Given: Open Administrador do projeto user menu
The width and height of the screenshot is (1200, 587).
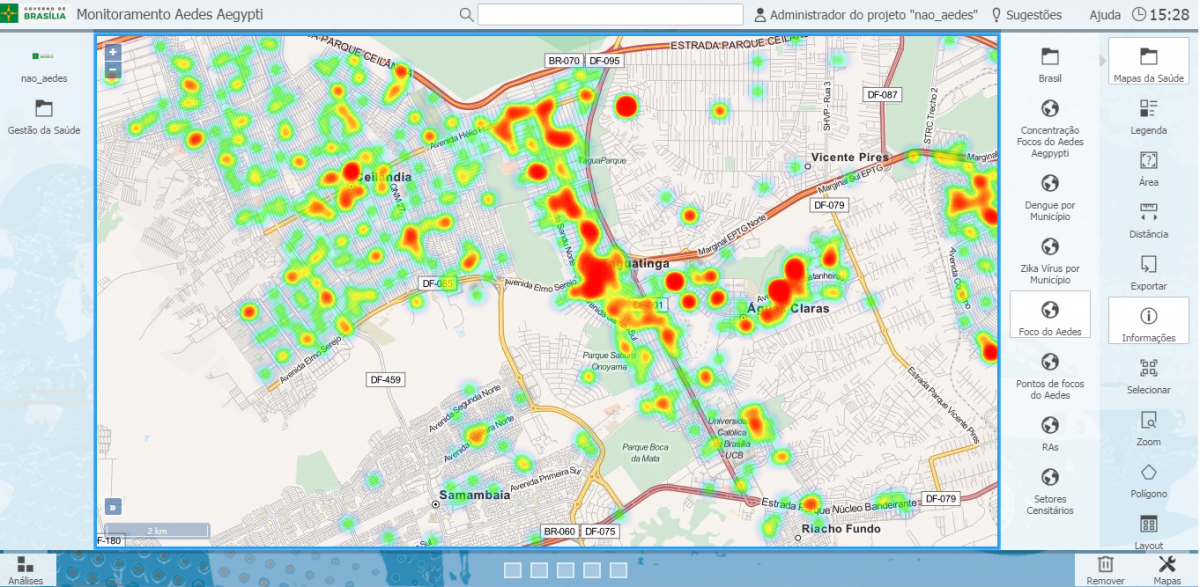Looking at the screenshot, I should 866,15.
